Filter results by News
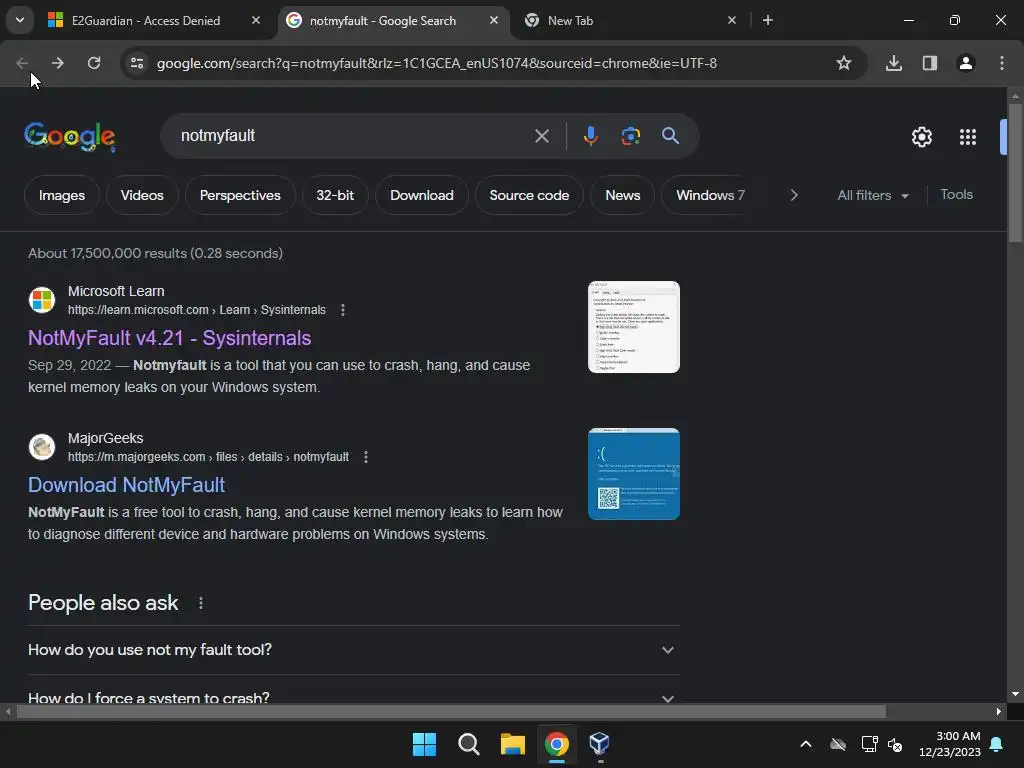 pyautogui.click(x=622, y=195)
